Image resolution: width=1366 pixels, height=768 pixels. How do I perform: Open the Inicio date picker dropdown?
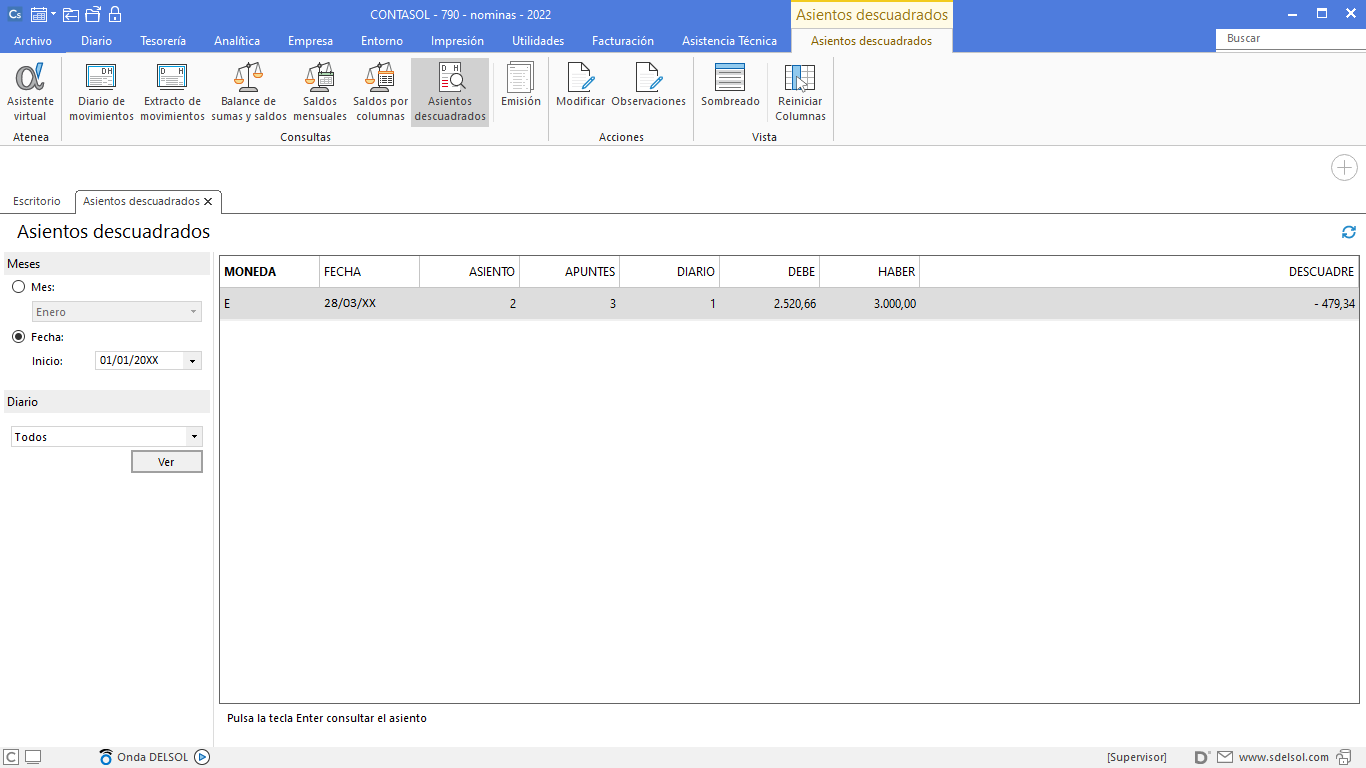tap(192, 360)
